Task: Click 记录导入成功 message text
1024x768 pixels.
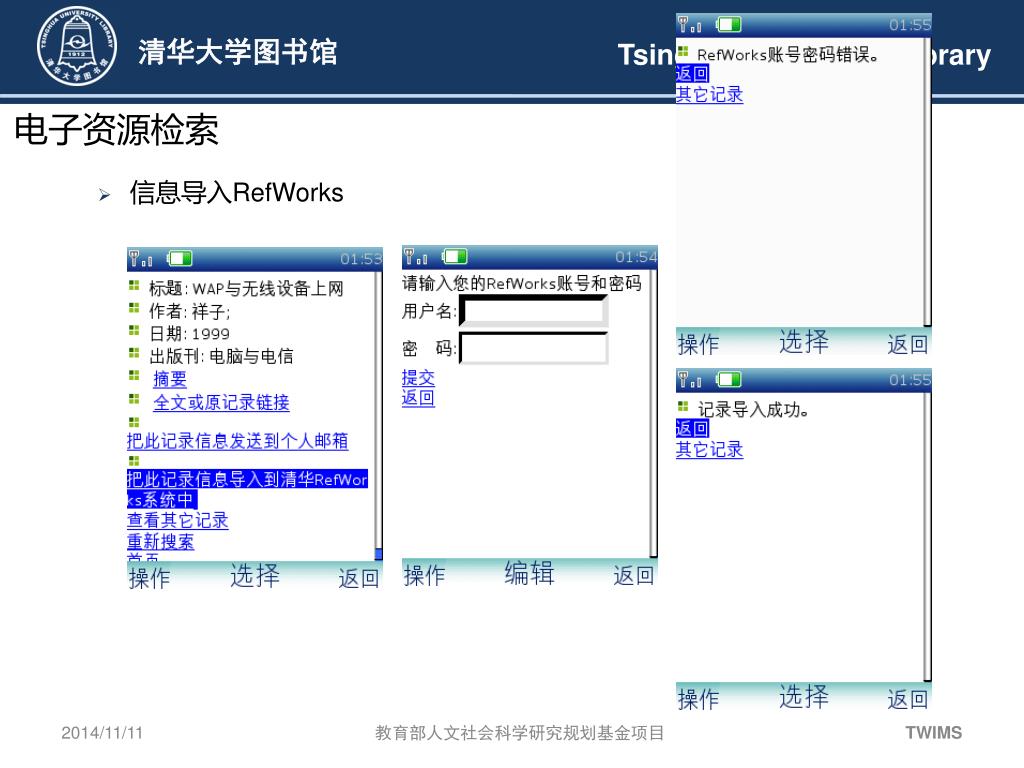Action: (754, 409)
